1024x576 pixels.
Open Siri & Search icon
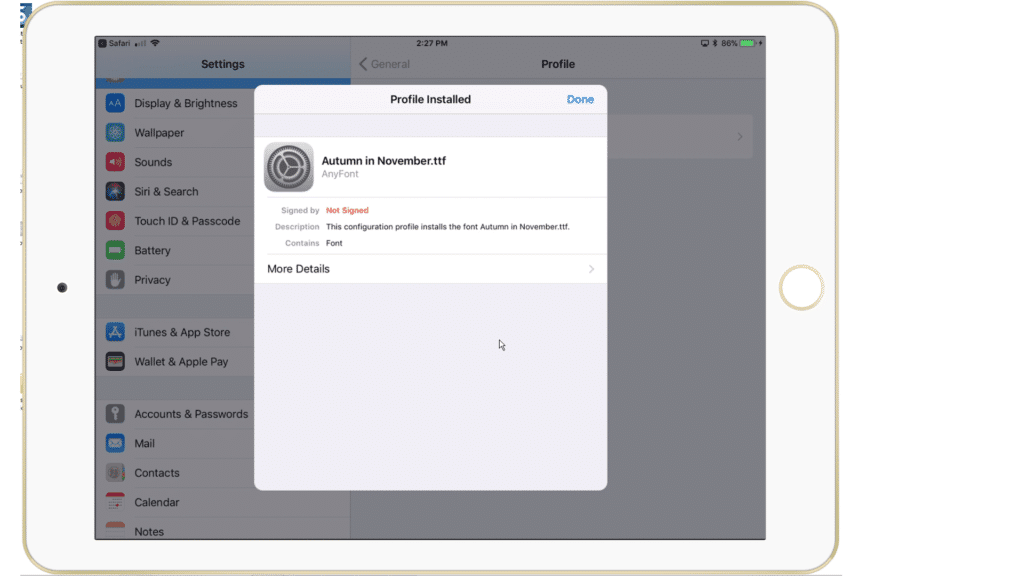pyautogui.click(x=115, y=191)
